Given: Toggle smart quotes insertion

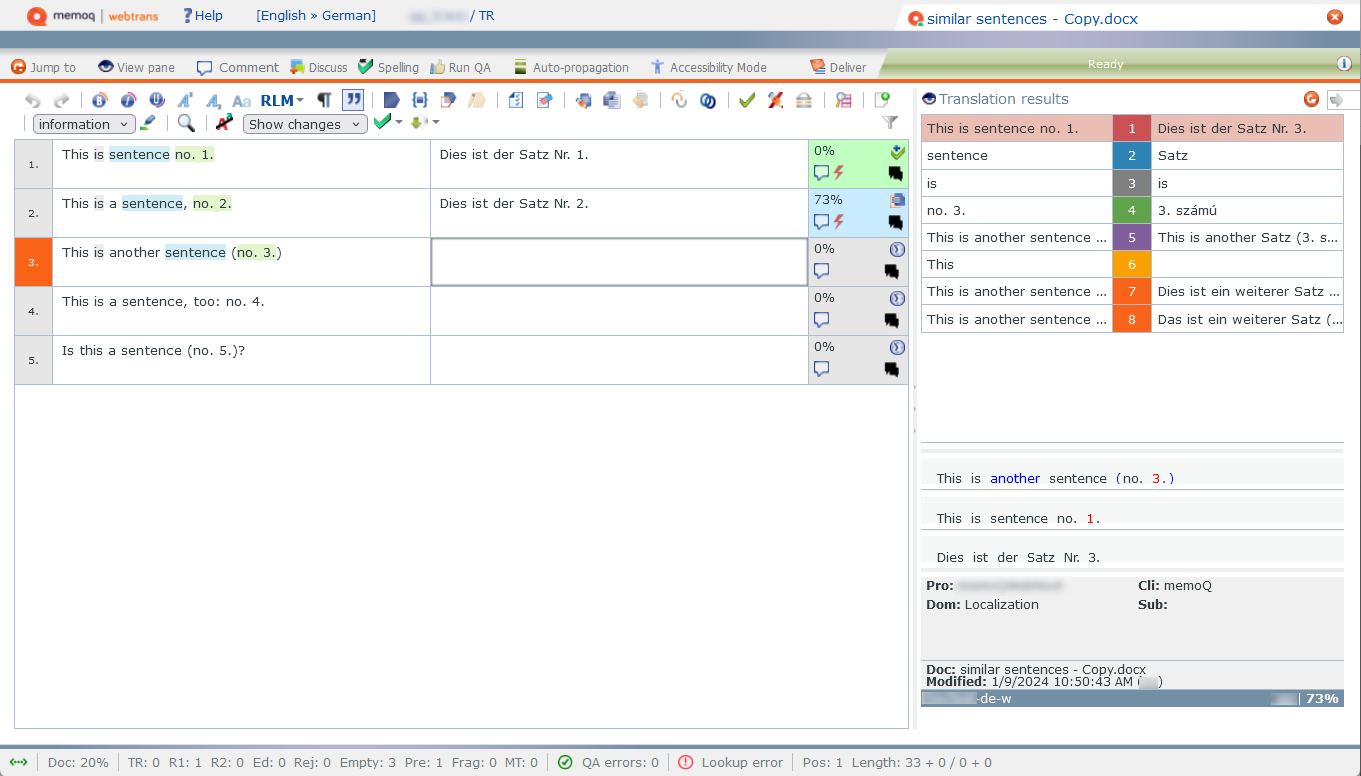Looking at the screenshot, I should click(x=352, y=100).
